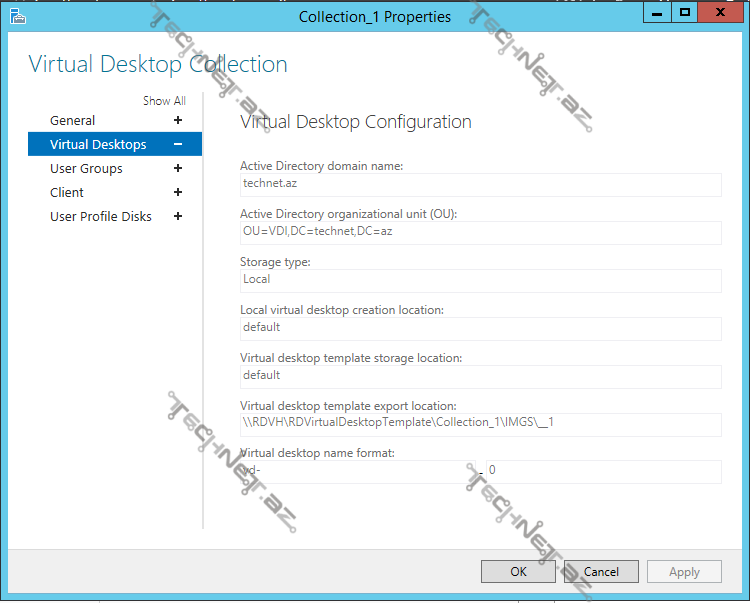Open the User Profile Disks page
Image resolution: width=750 pixels, height=603 pixels.
[101, 216]
